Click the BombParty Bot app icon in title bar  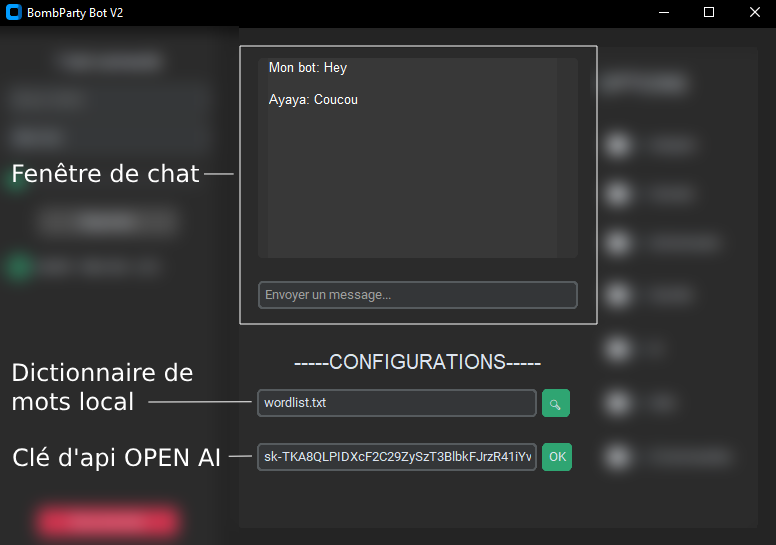[x=13, y=13]
